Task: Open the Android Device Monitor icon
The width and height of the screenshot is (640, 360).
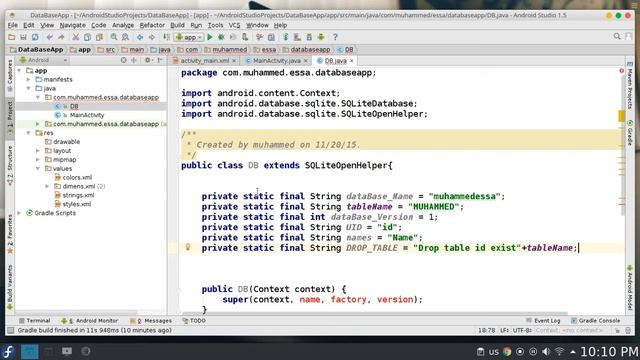Action: click(x=321, y=37)
